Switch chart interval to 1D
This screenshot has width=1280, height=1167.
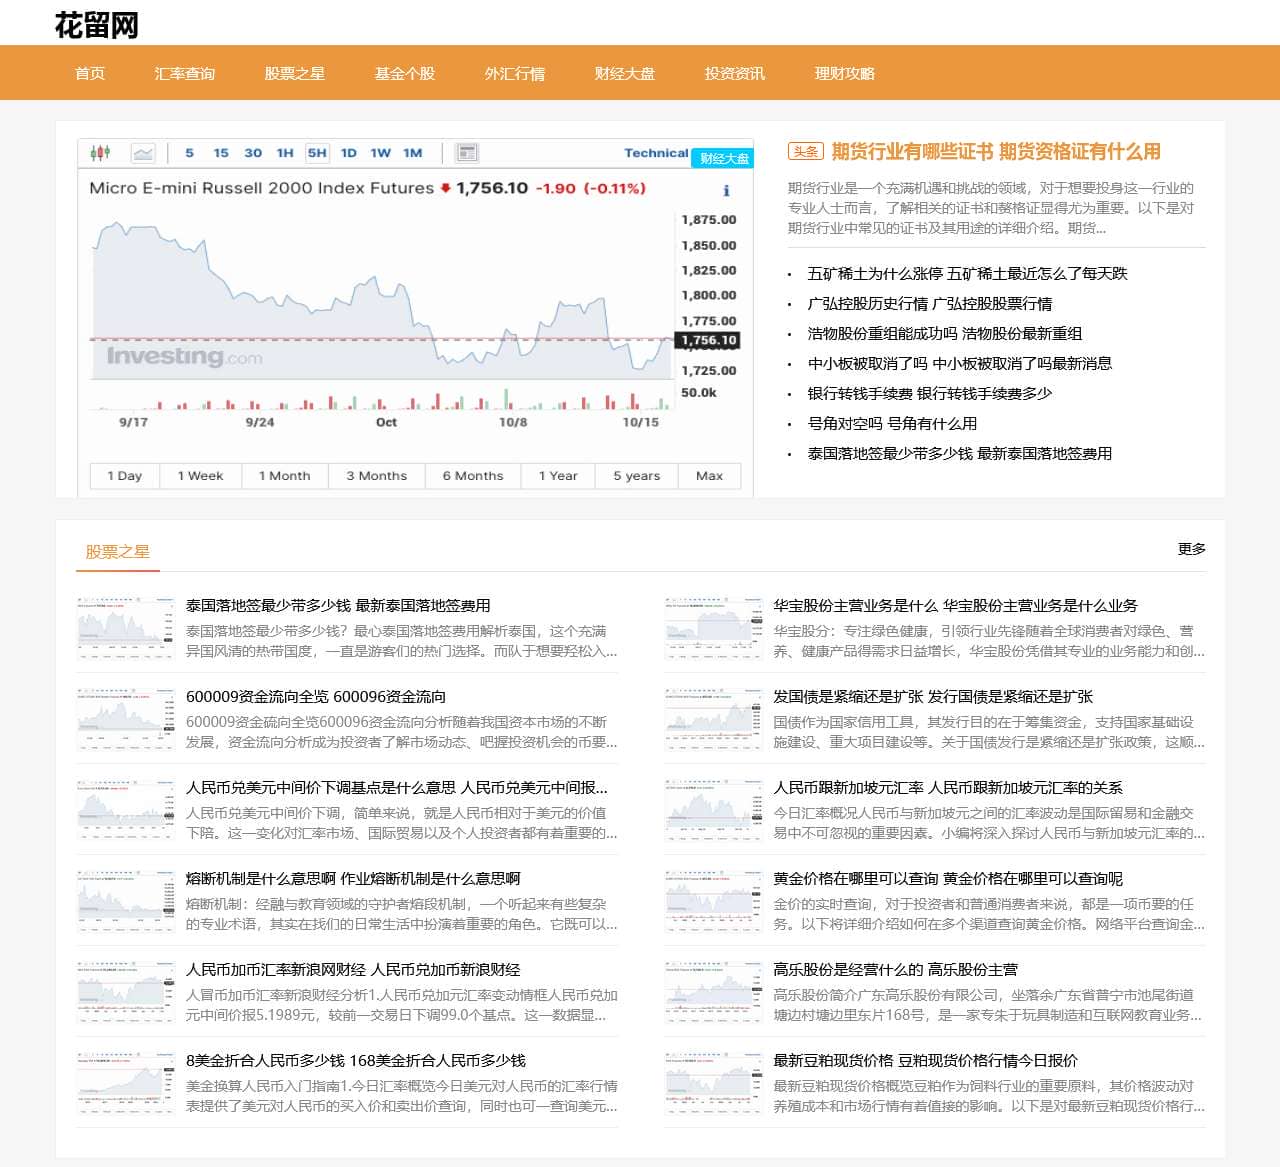pos(349,153)
